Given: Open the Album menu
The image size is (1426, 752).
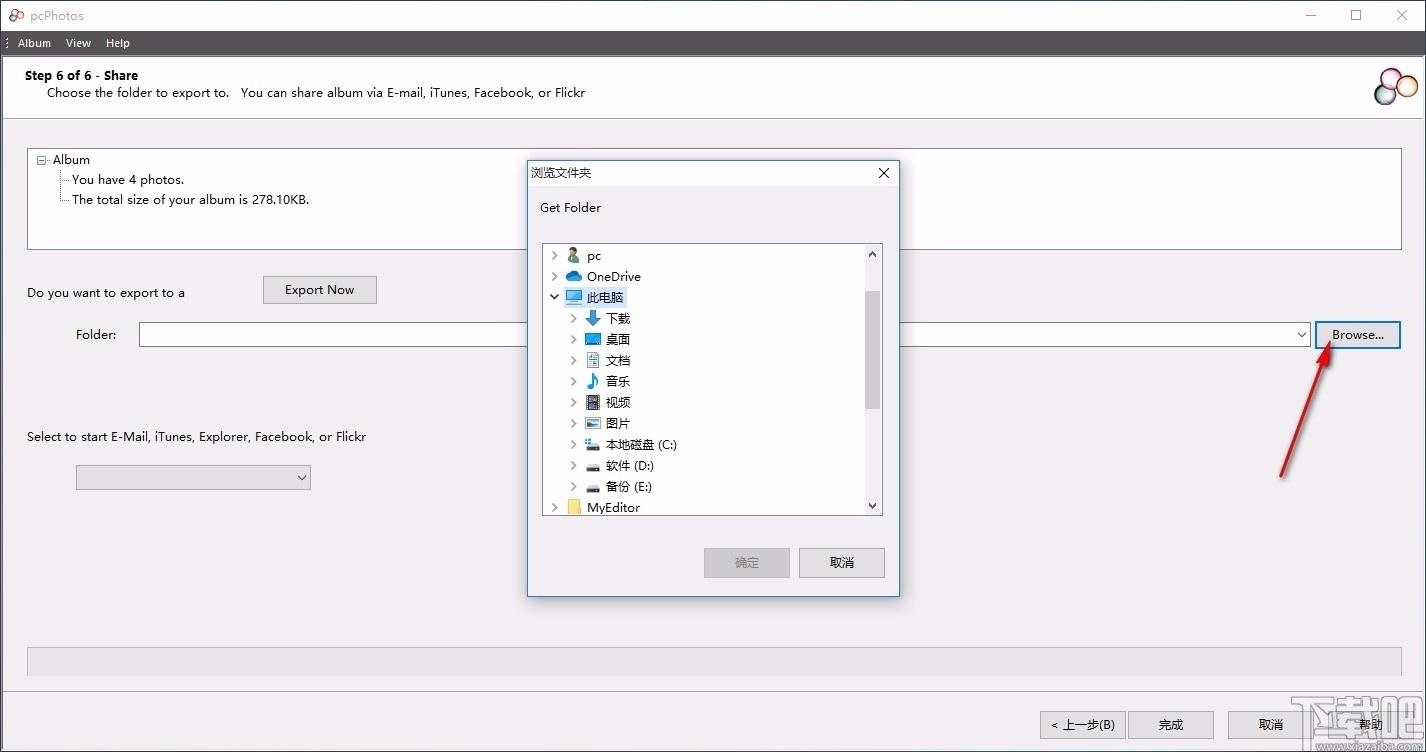Looking at the screenshot, I should (34, 43).
